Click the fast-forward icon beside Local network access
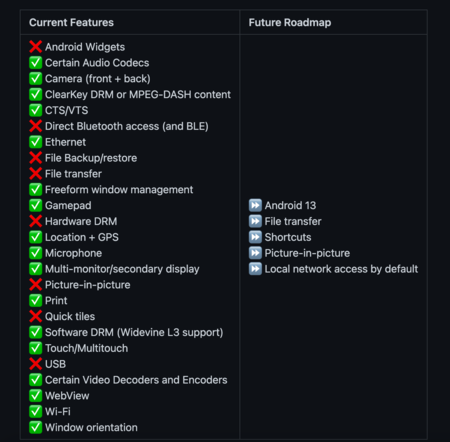Viewport: 450px width, 442px height. tap(255, 269)
